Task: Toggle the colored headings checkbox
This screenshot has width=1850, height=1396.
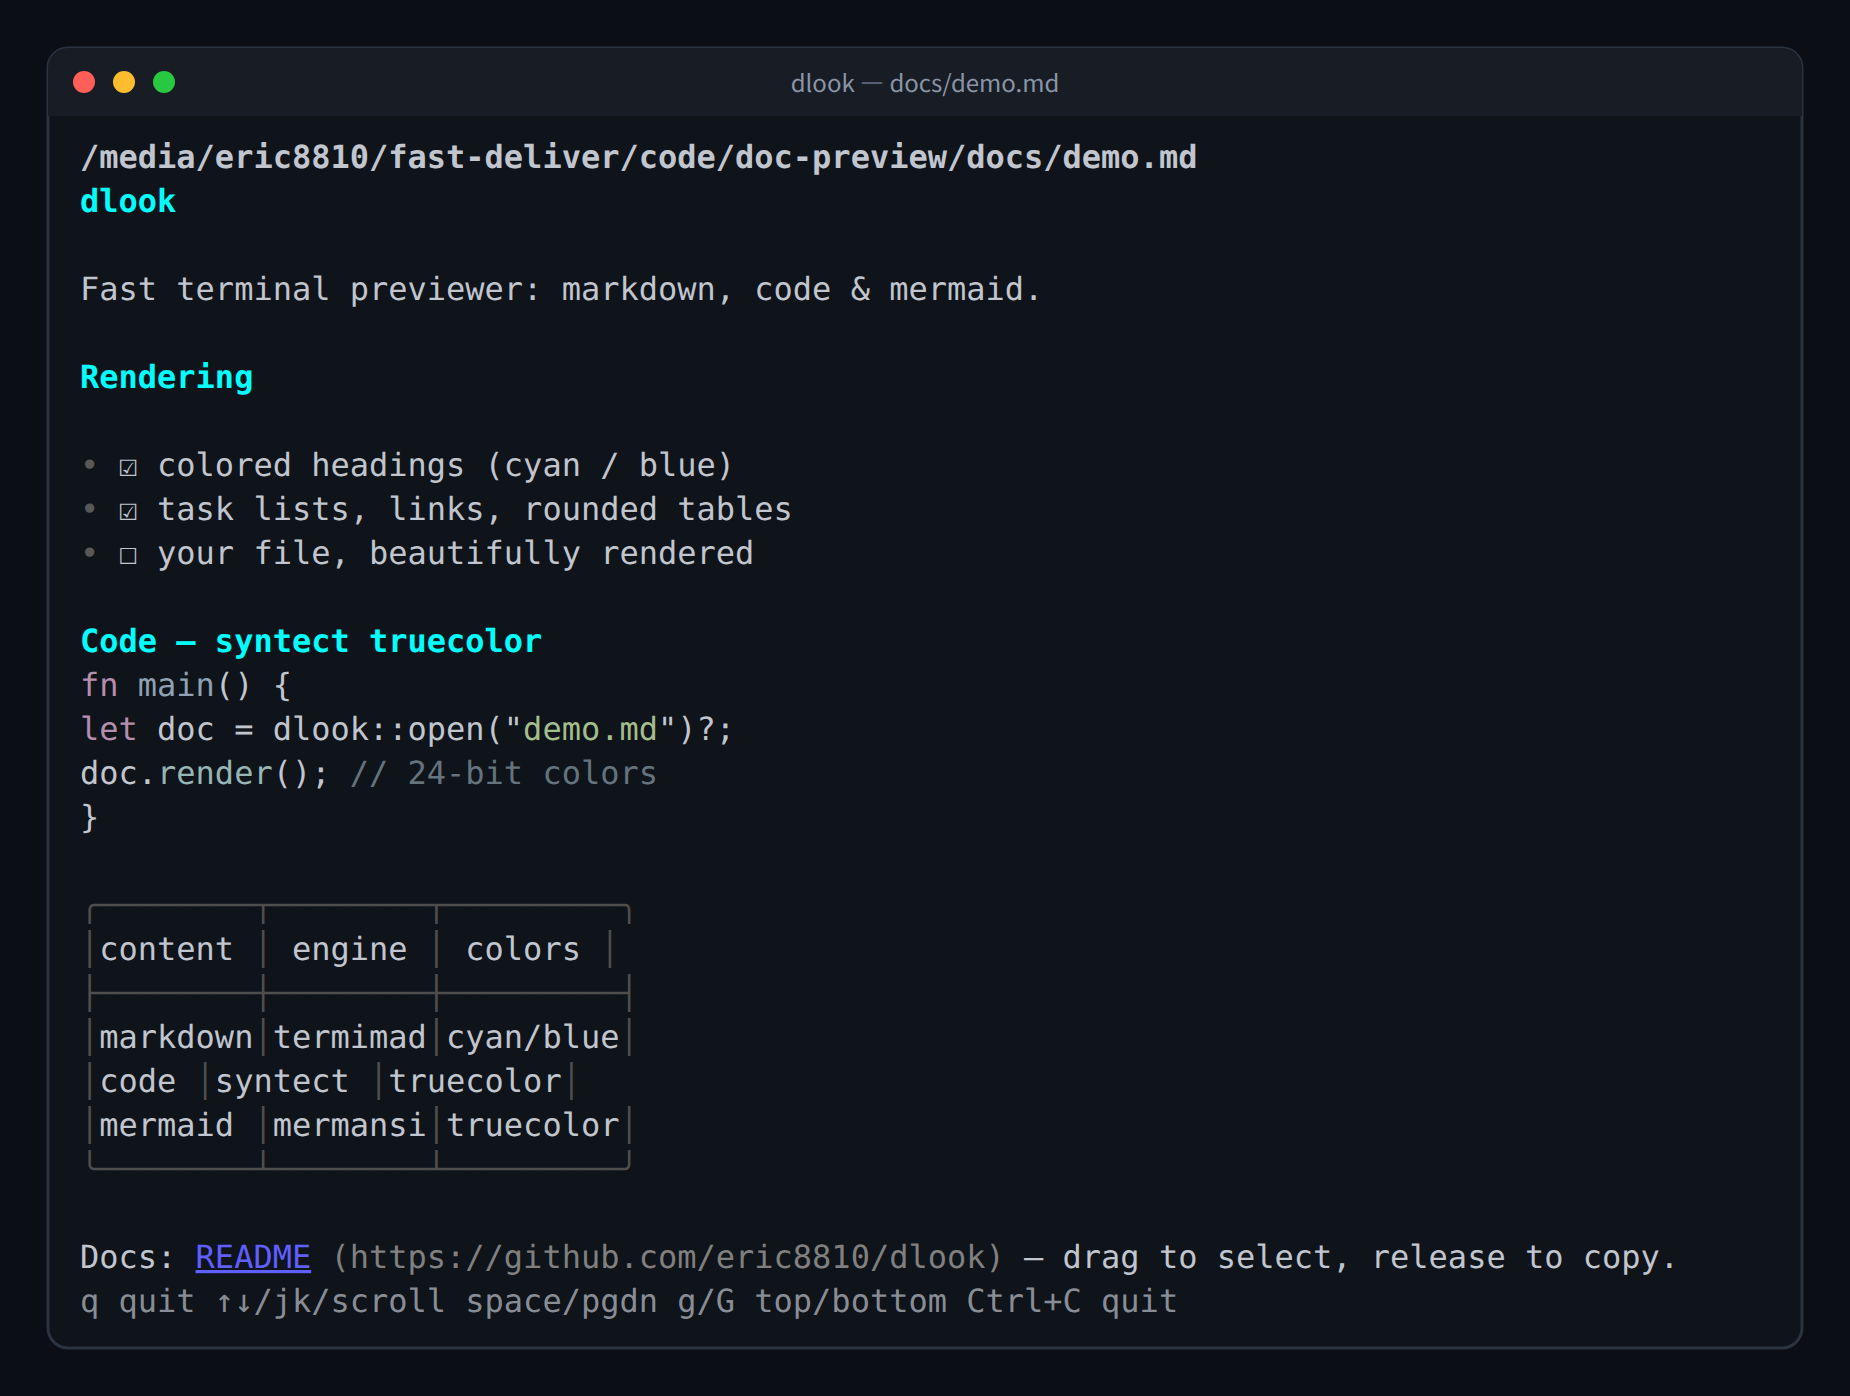Action: pos(128,467)
